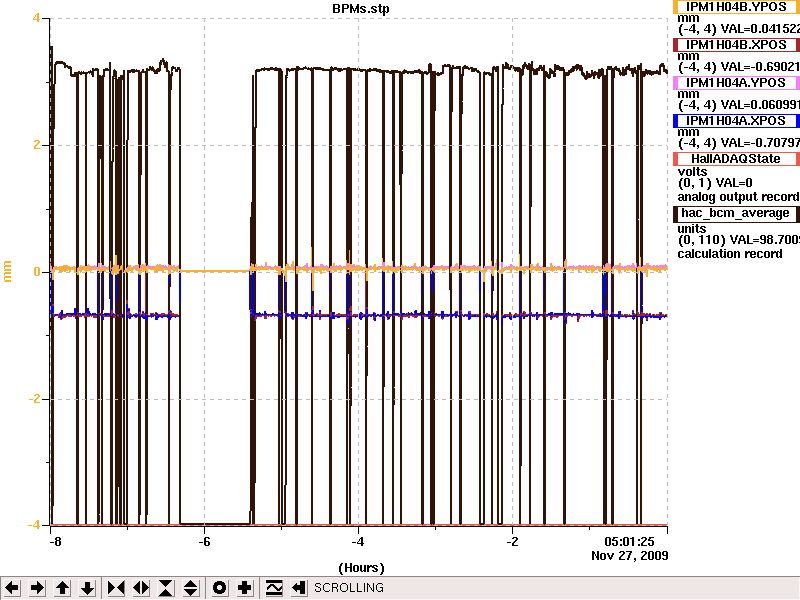The height and width of the screenshot is (600, 800).
Task: Click the mm y-axis unit label
Action: click(x=7, y=271)
